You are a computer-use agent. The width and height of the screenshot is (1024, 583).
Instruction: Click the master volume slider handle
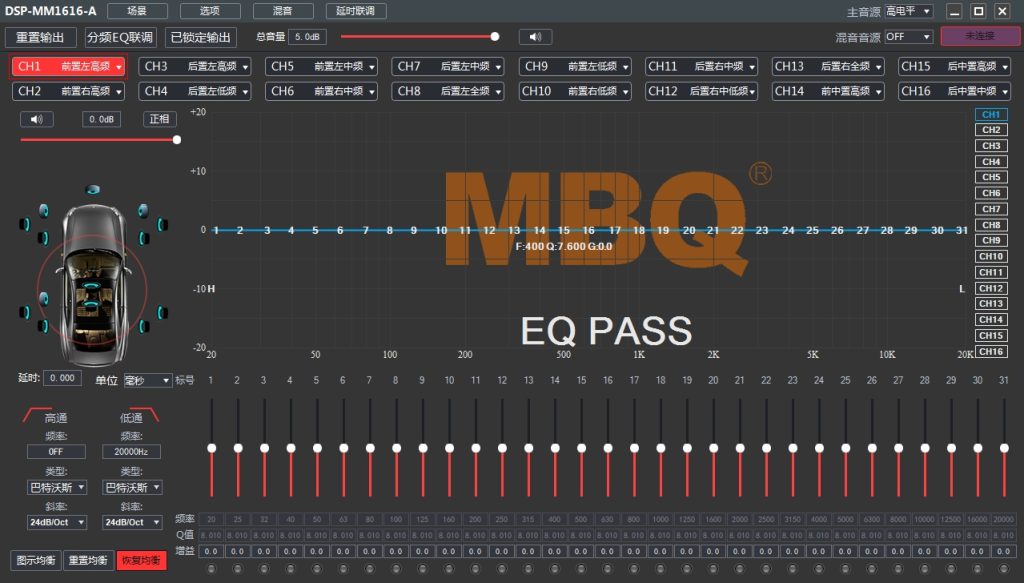pos(495,37)
